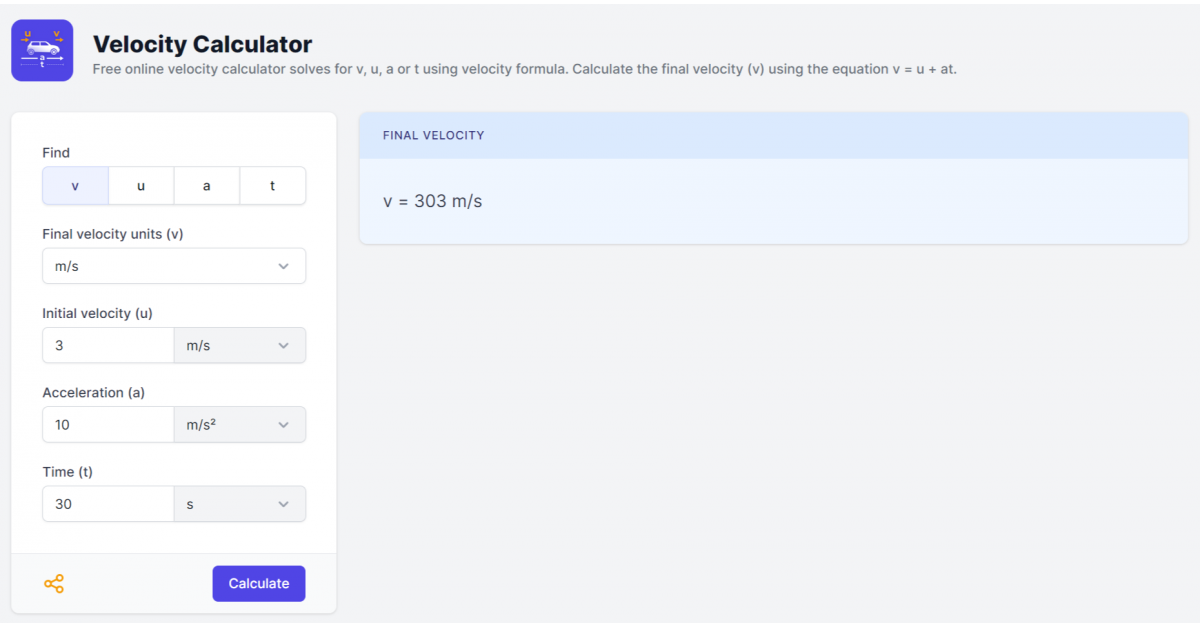Select 'v' in the Find options
Screen dimensions: 1200x628
coord(75,186)
